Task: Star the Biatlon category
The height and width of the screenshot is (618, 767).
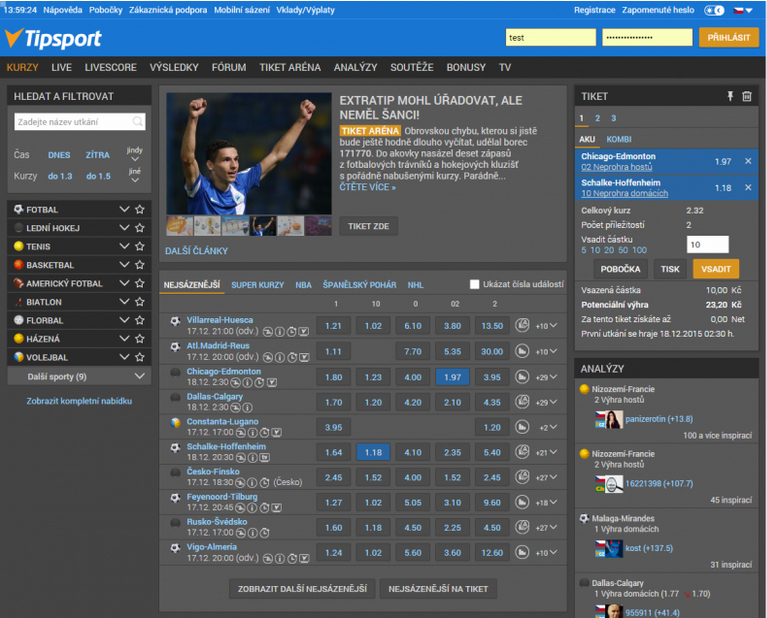Action: click(140, 302)
